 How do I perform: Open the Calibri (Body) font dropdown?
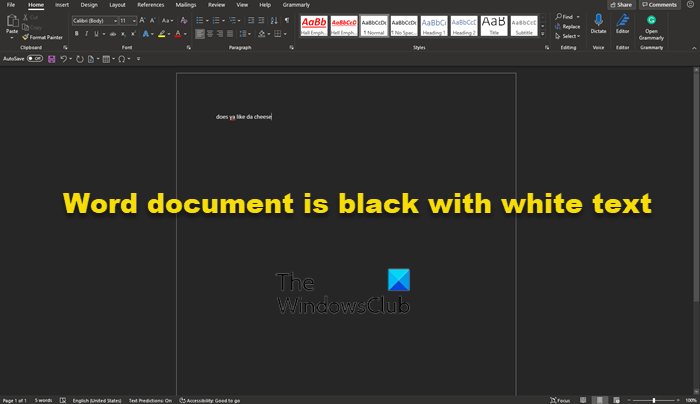point(94,20)
